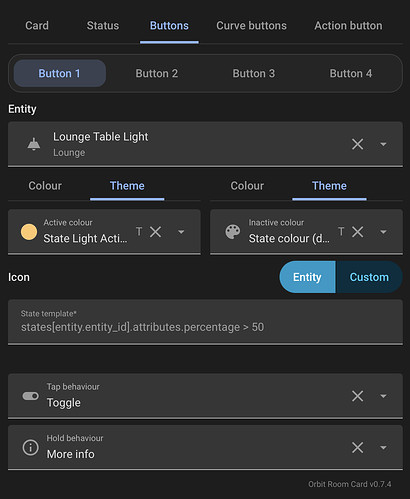Viewport: 410px width, 499px height.
Task: Choose Button 3 configuration
Action: coord(254,73)
